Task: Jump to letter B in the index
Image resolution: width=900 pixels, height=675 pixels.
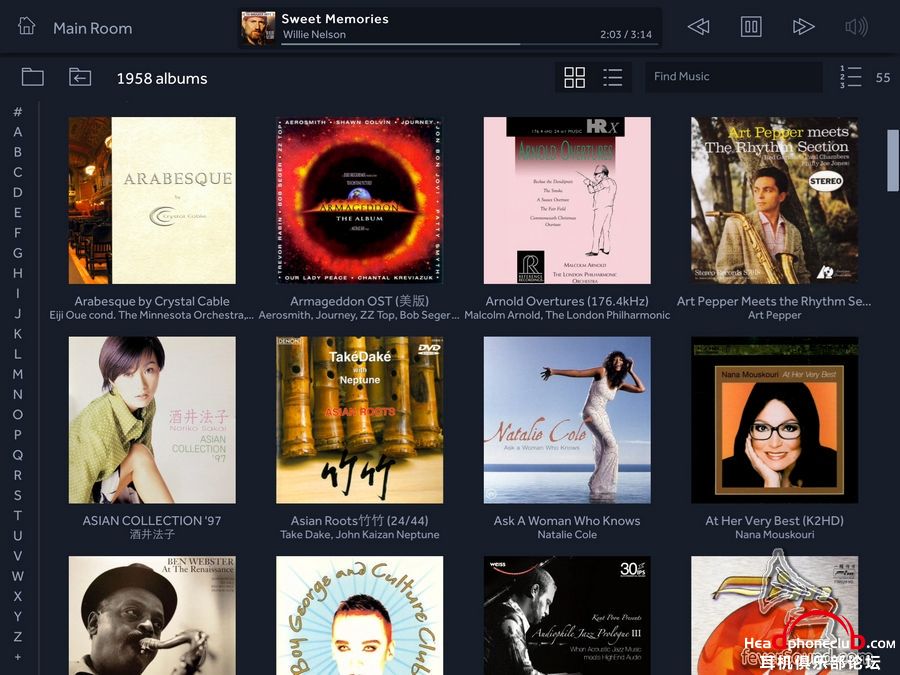Action: pos(18,152)
